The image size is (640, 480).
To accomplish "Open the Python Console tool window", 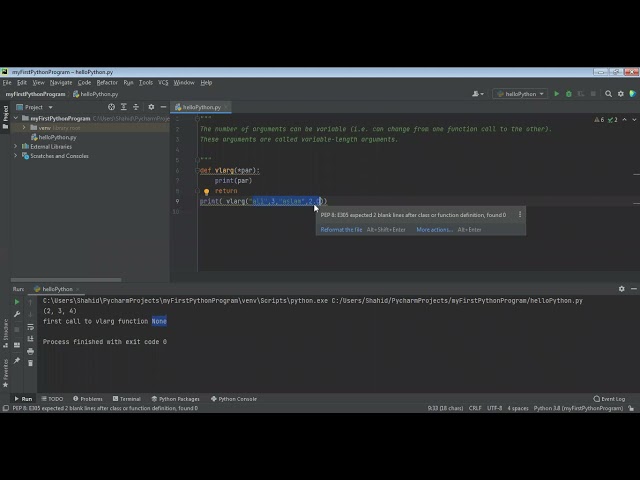I will [234, 399].
